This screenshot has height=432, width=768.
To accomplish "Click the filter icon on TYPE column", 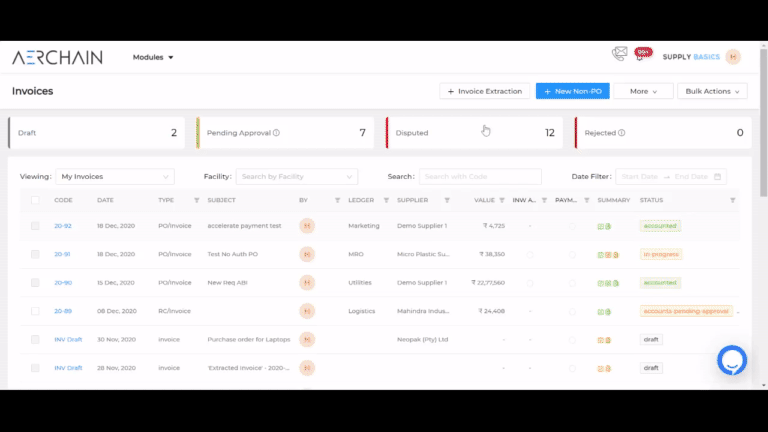I will 196,200.
